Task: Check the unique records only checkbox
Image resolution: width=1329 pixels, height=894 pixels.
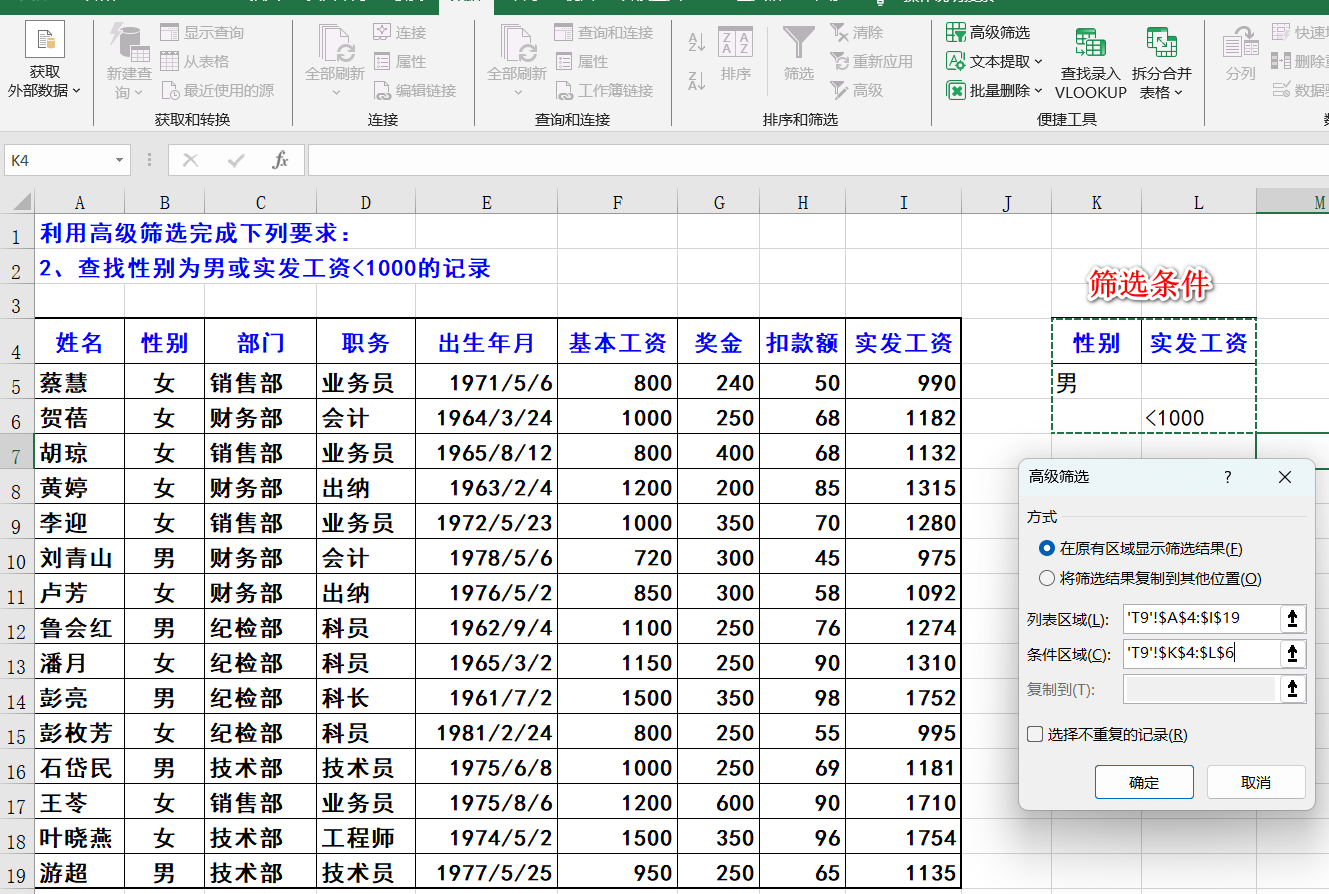Action: (1036, 735)
